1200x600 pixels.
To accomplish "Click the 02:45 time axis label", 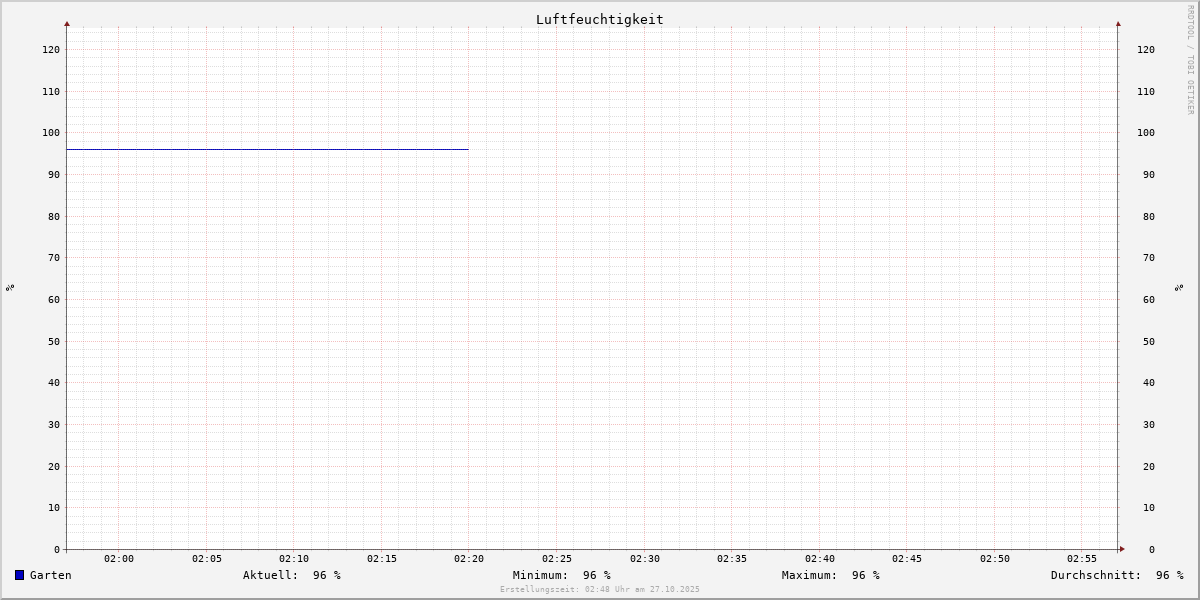I will (907, 559).
